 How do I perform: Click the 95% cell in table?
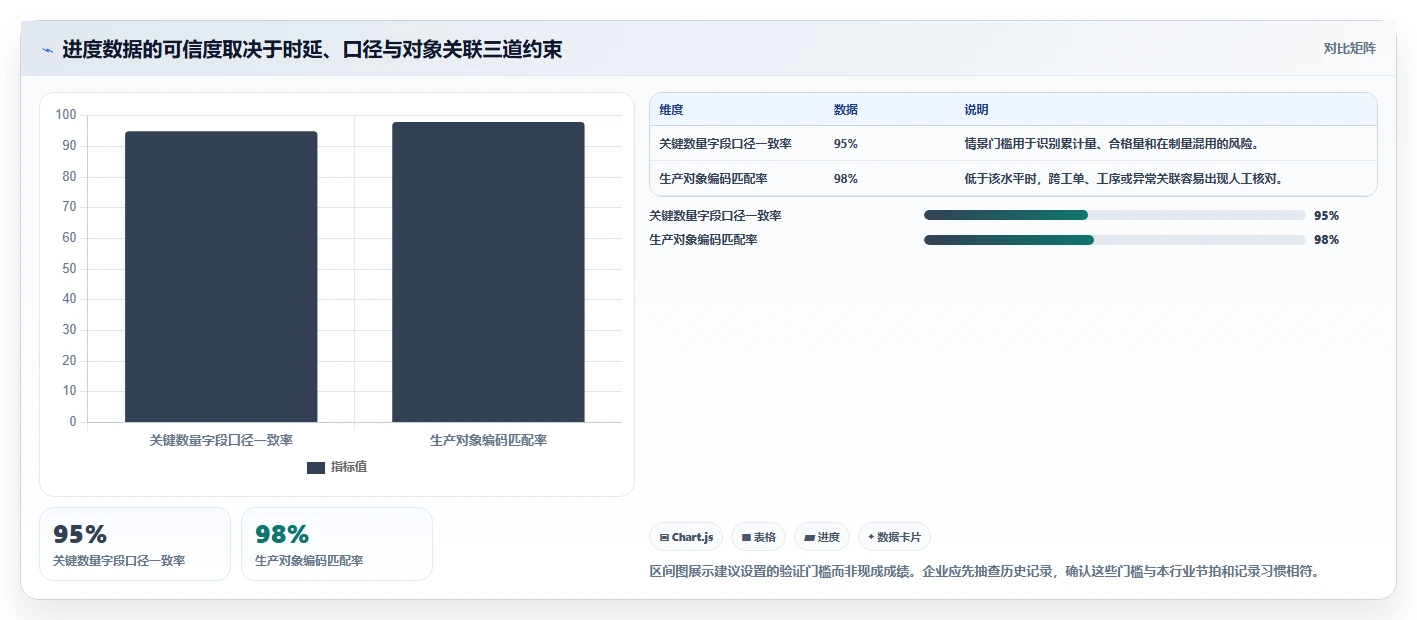pyautogui.click(x=846, y=144)
